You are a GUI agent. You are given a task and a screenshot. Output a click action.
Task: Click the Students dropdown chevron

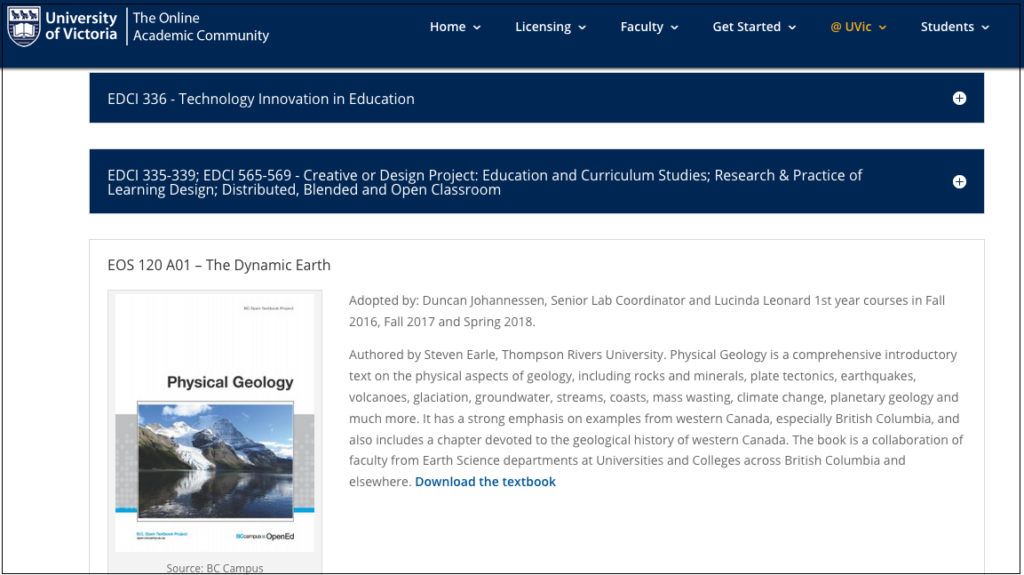985,27
